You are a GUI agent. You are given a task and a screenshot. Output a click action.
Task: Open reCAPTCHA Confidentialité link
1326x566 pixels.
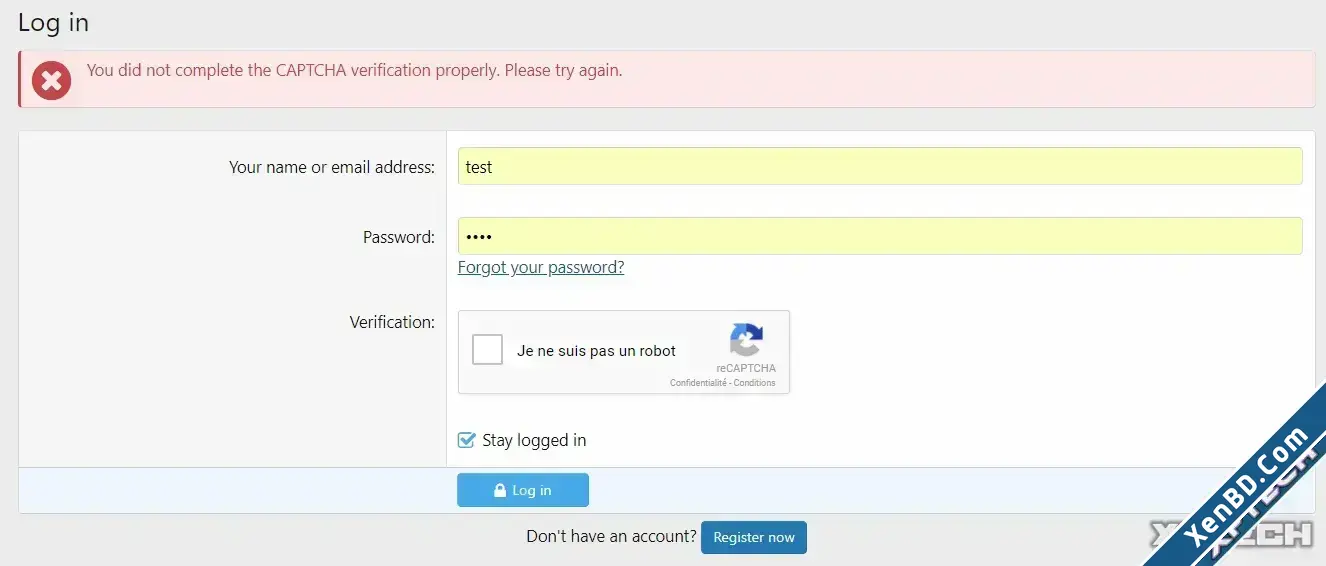coord(698,383)
